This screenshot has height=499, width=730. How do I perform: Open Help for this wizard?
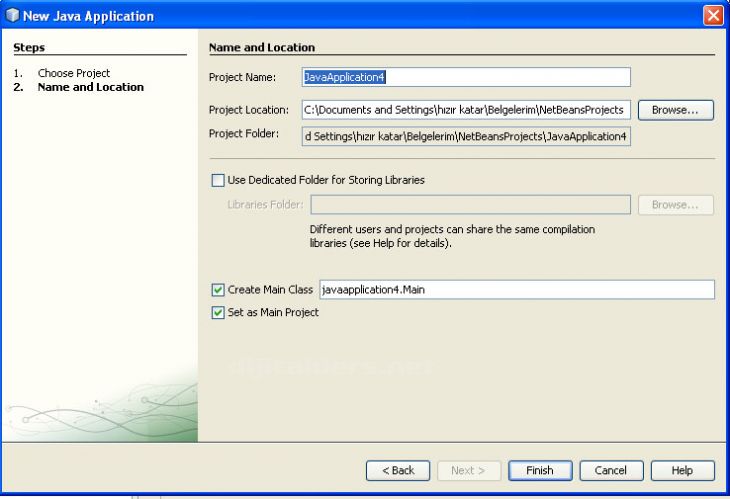[683, 471]
